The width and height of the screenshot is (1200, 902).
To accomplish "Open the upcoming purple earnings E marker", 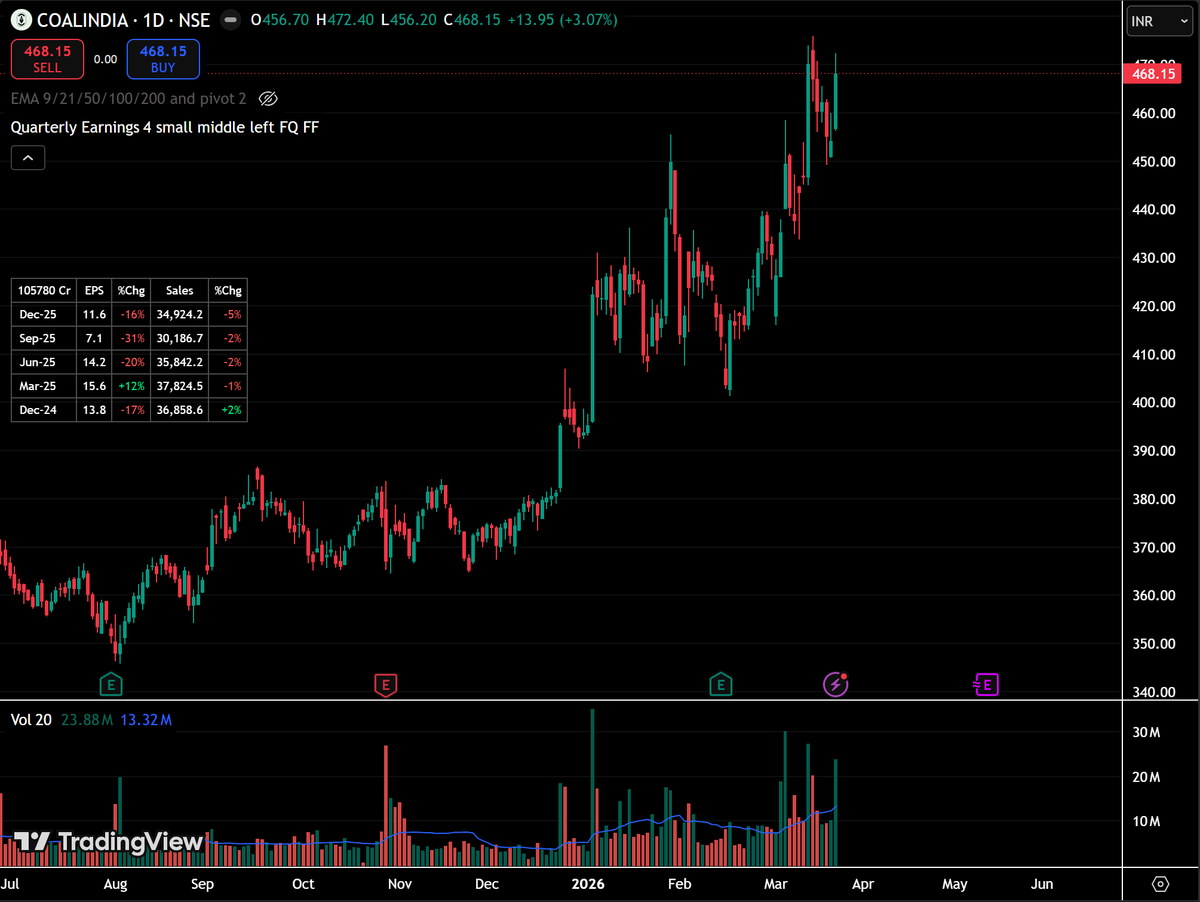I will pos(987,685).
